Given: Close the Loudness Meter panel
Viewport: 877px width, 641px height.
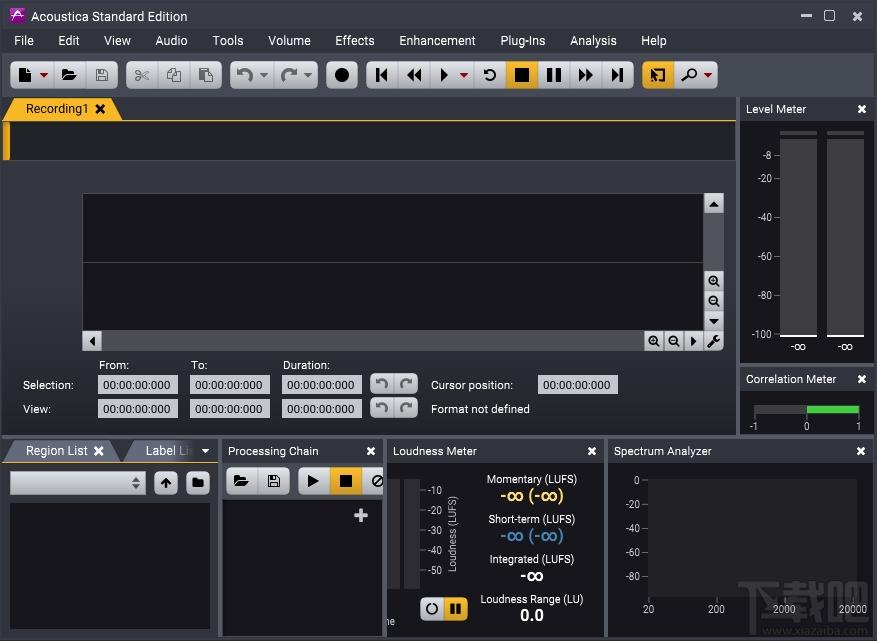Looking at the screenshot, I should pyautogui.click(x=592, y=451).
